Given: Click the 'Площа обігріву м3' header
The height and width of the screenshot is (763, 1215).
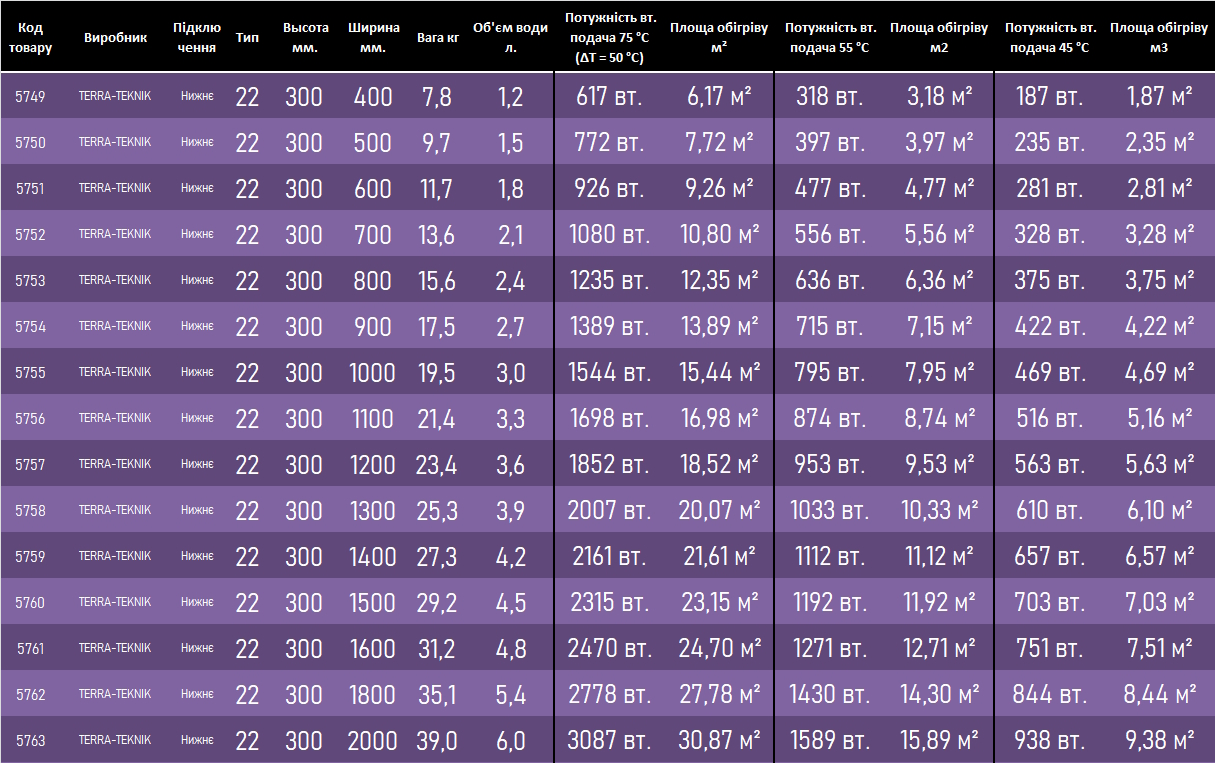Looking at the screenshot, I should tap(1159, 37).
